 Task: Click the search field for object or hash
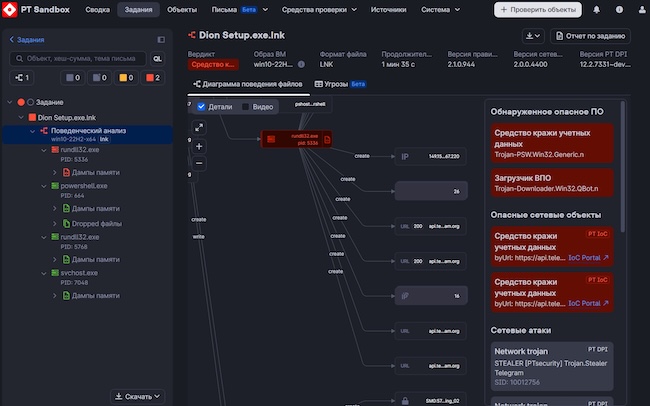78,58
